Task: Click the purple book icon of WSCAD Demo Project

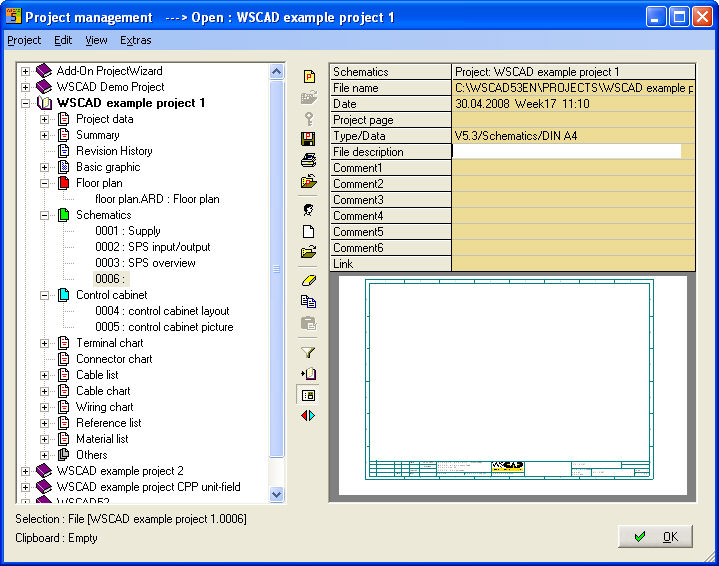Action: [44, 87]
